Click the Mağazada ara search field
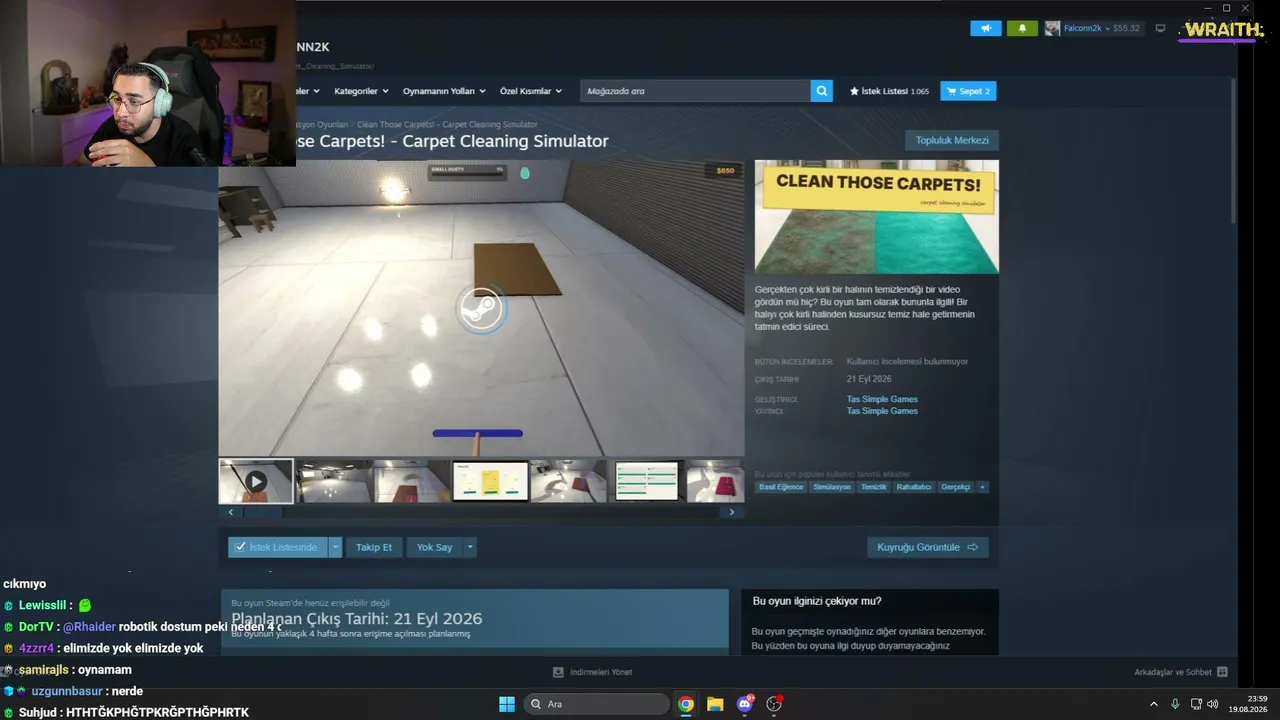 click(695, 91)
